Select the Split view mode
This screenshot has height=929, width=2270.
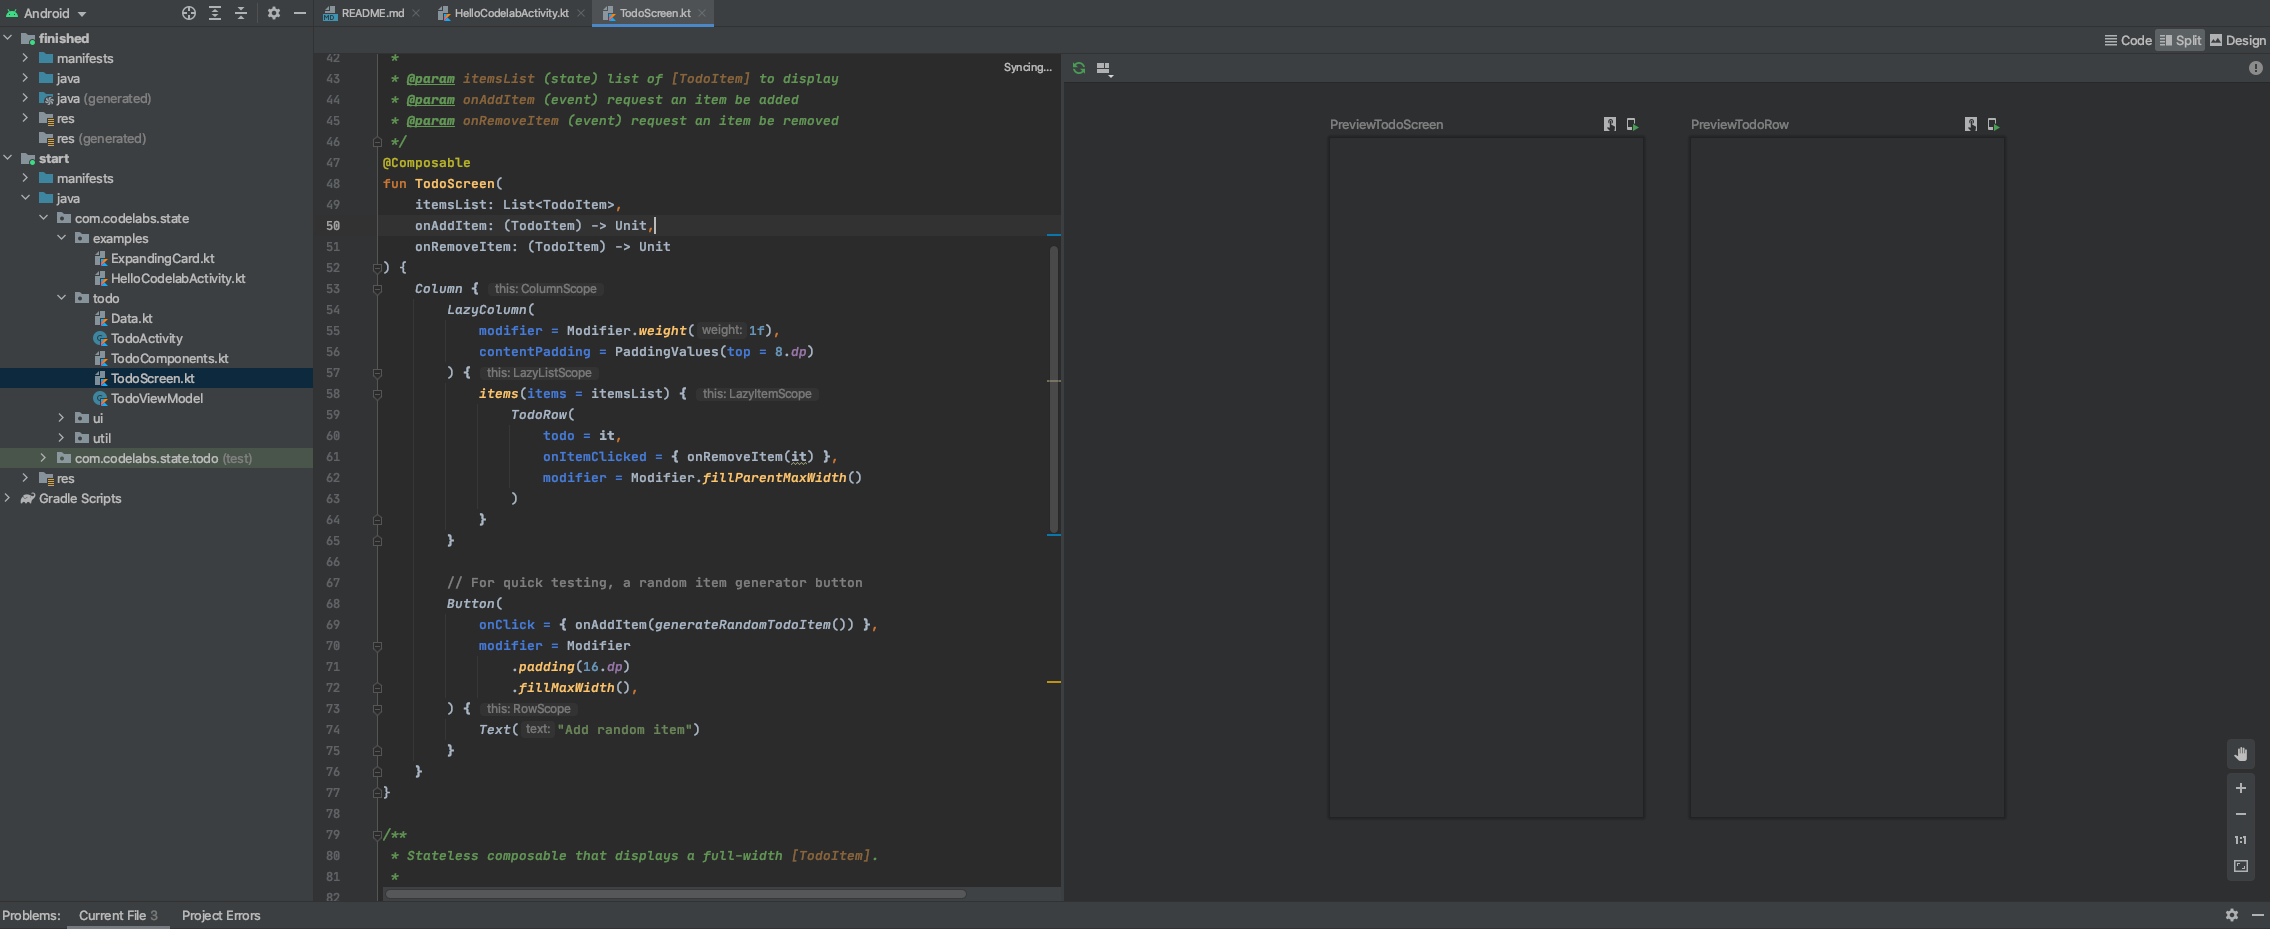[2180, 40]
